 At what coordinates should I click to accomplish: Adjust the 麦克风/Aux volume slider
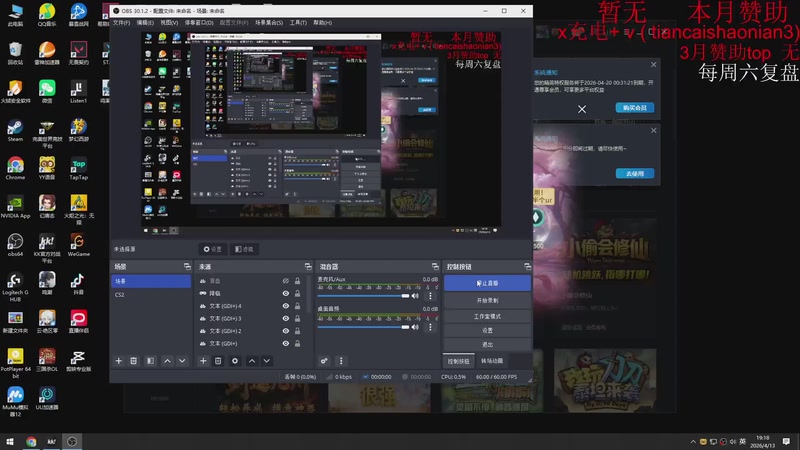tap(363, 296)
